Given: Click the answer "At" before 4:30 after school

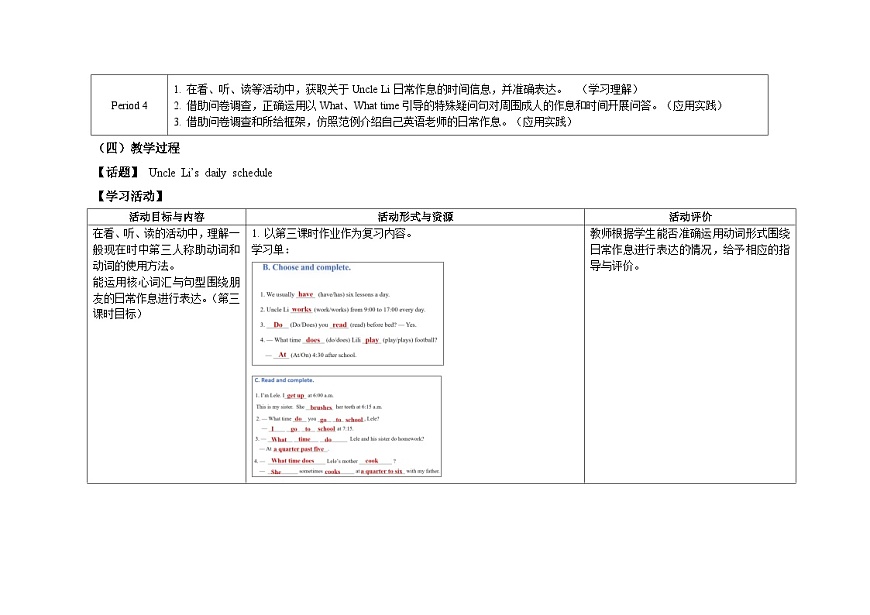Looking at the screenshot, I should pos(282,355).
